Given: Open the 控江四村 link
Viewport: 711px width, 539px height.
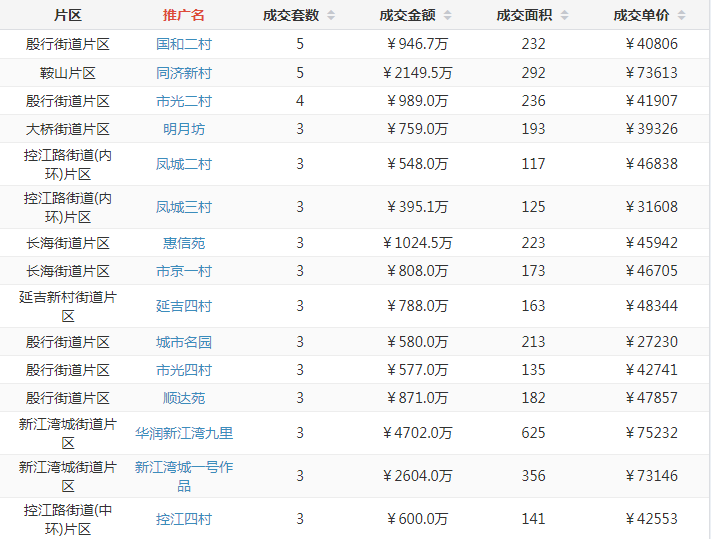Looking at the screenshot, I should [x=184, y=519].
